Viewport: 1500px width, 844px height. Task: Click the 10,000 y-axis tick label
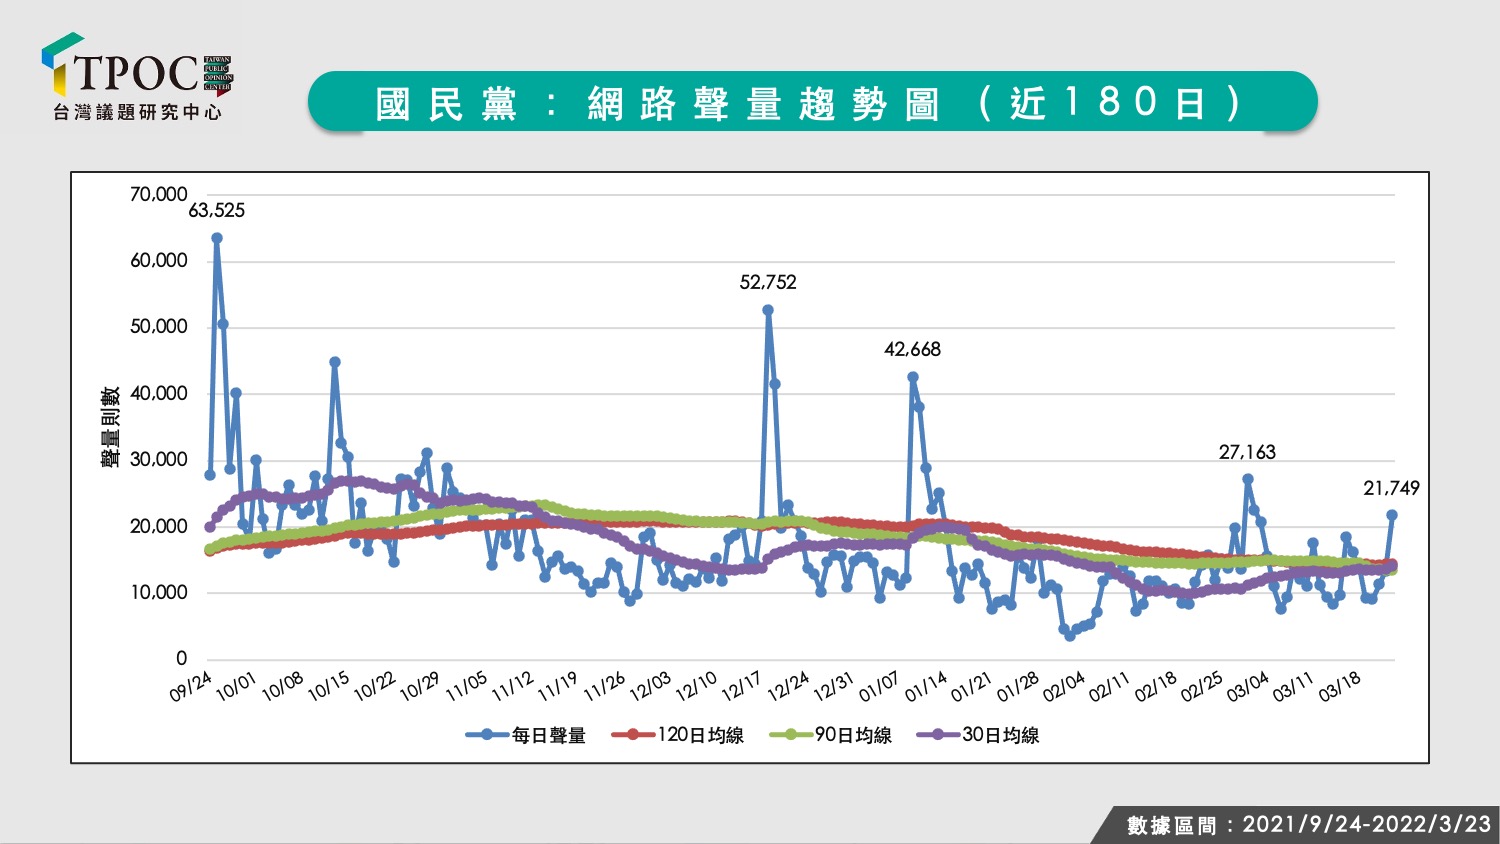tap(158, 593)
